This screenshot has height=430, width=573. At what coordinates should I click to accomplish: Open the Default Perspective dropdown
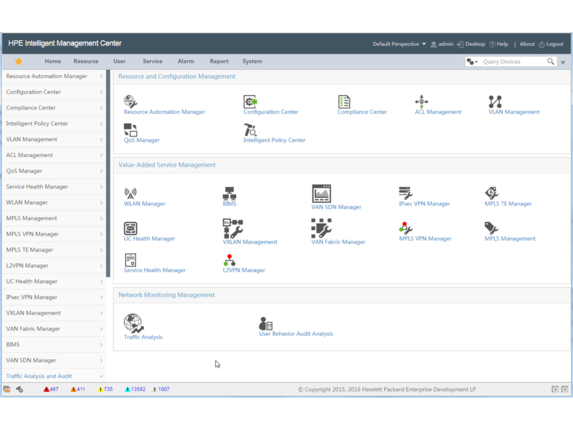[x=399, y=44]
